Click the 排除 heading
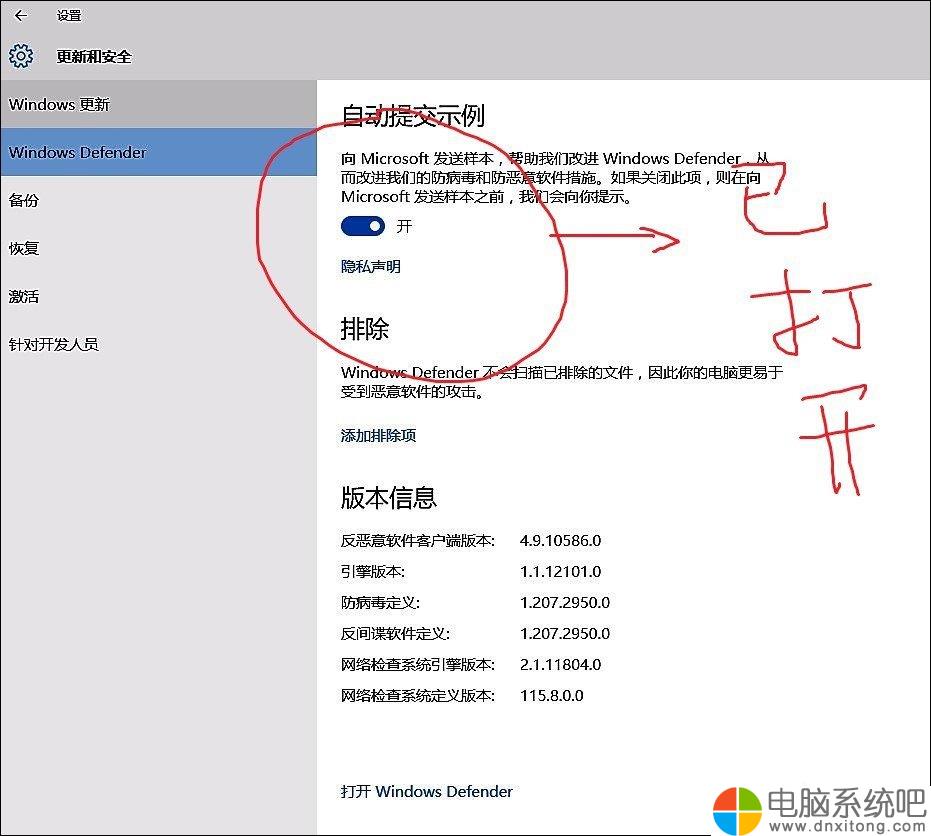Image resolution: width=931 pixels, height=836 pixels. (x=365, y=328)
